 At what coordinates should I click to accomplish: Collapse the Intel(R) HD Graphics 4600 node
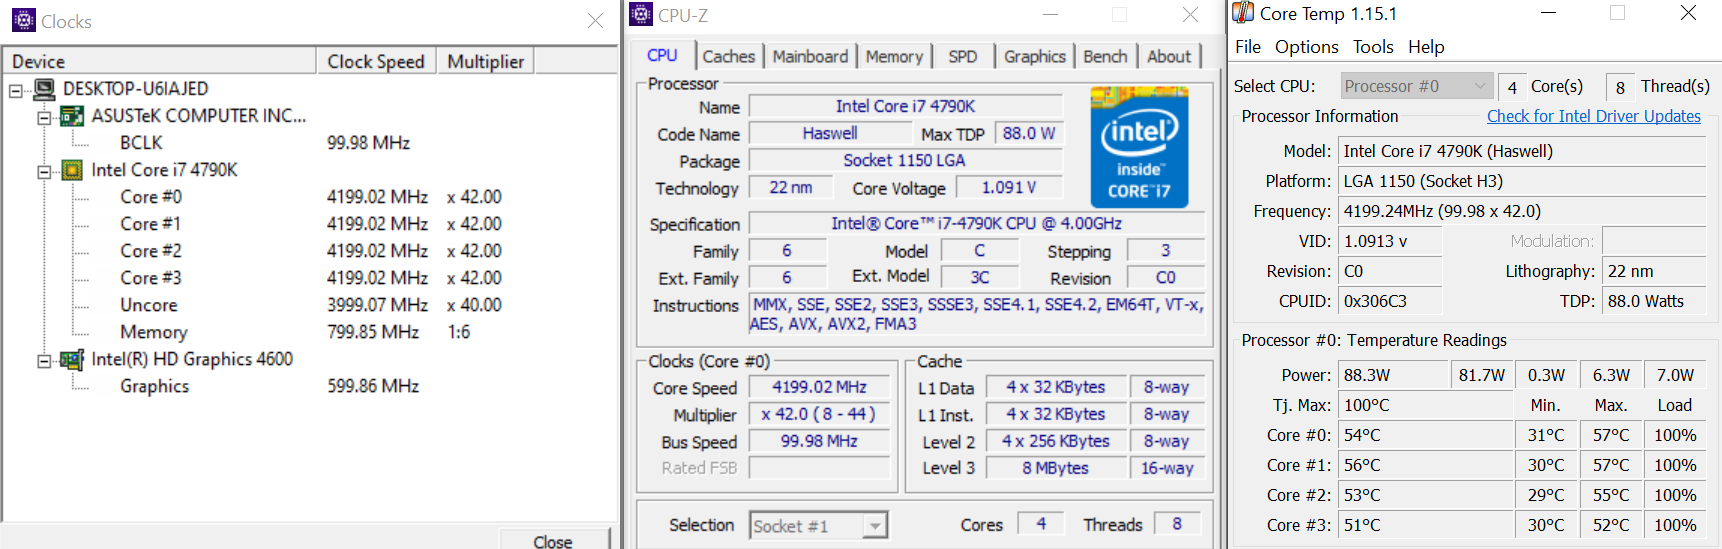pos(44,361)
